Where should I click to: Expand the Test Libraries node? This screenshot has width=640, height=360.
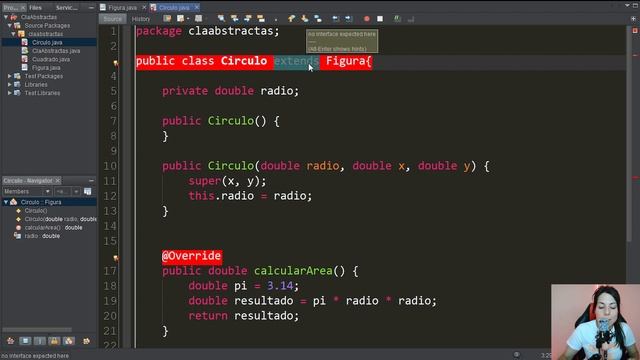(x=9, y=93)
